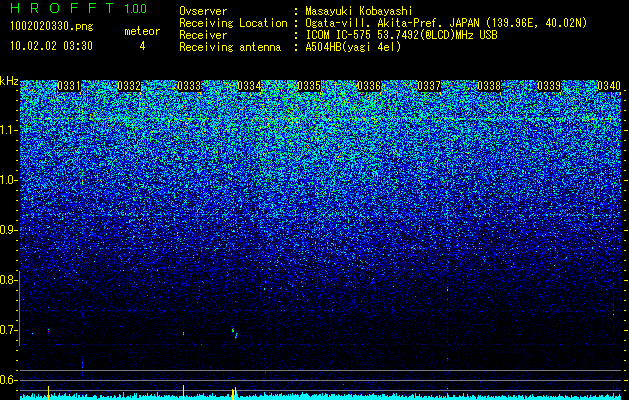Select the kHz axis unit label
The image size is (629, 400).
(x=9, y=81)
